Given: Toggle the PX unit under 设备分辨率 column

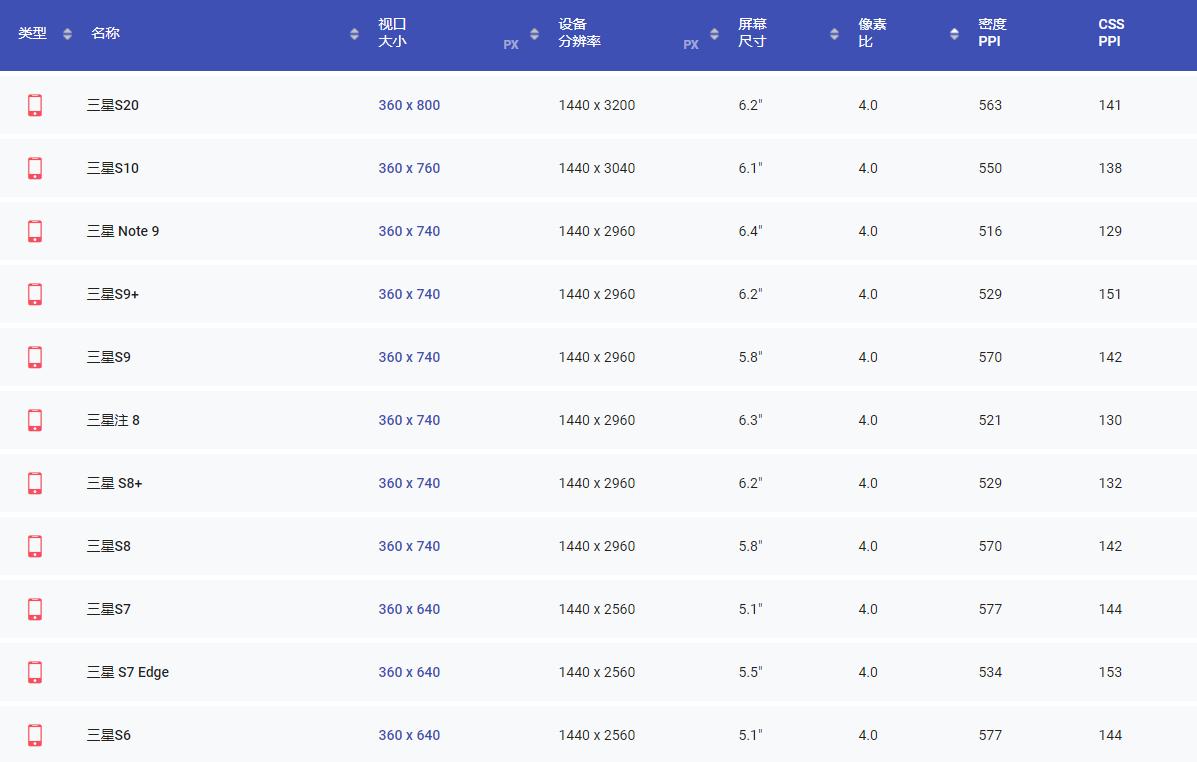Looking at the screenshot, I should tap(690, 44).
